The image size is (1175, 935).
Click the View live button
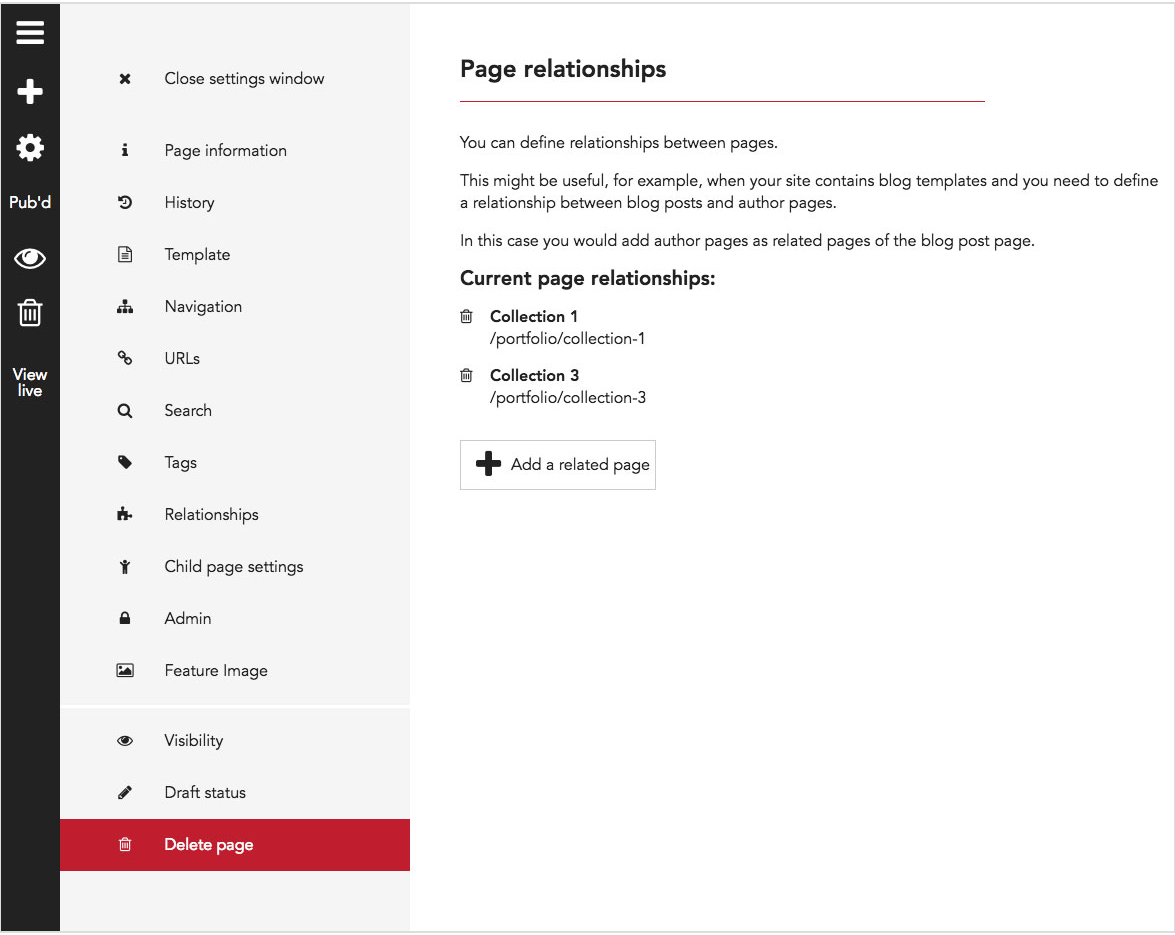pyautogui.click(x=30, y=382)
